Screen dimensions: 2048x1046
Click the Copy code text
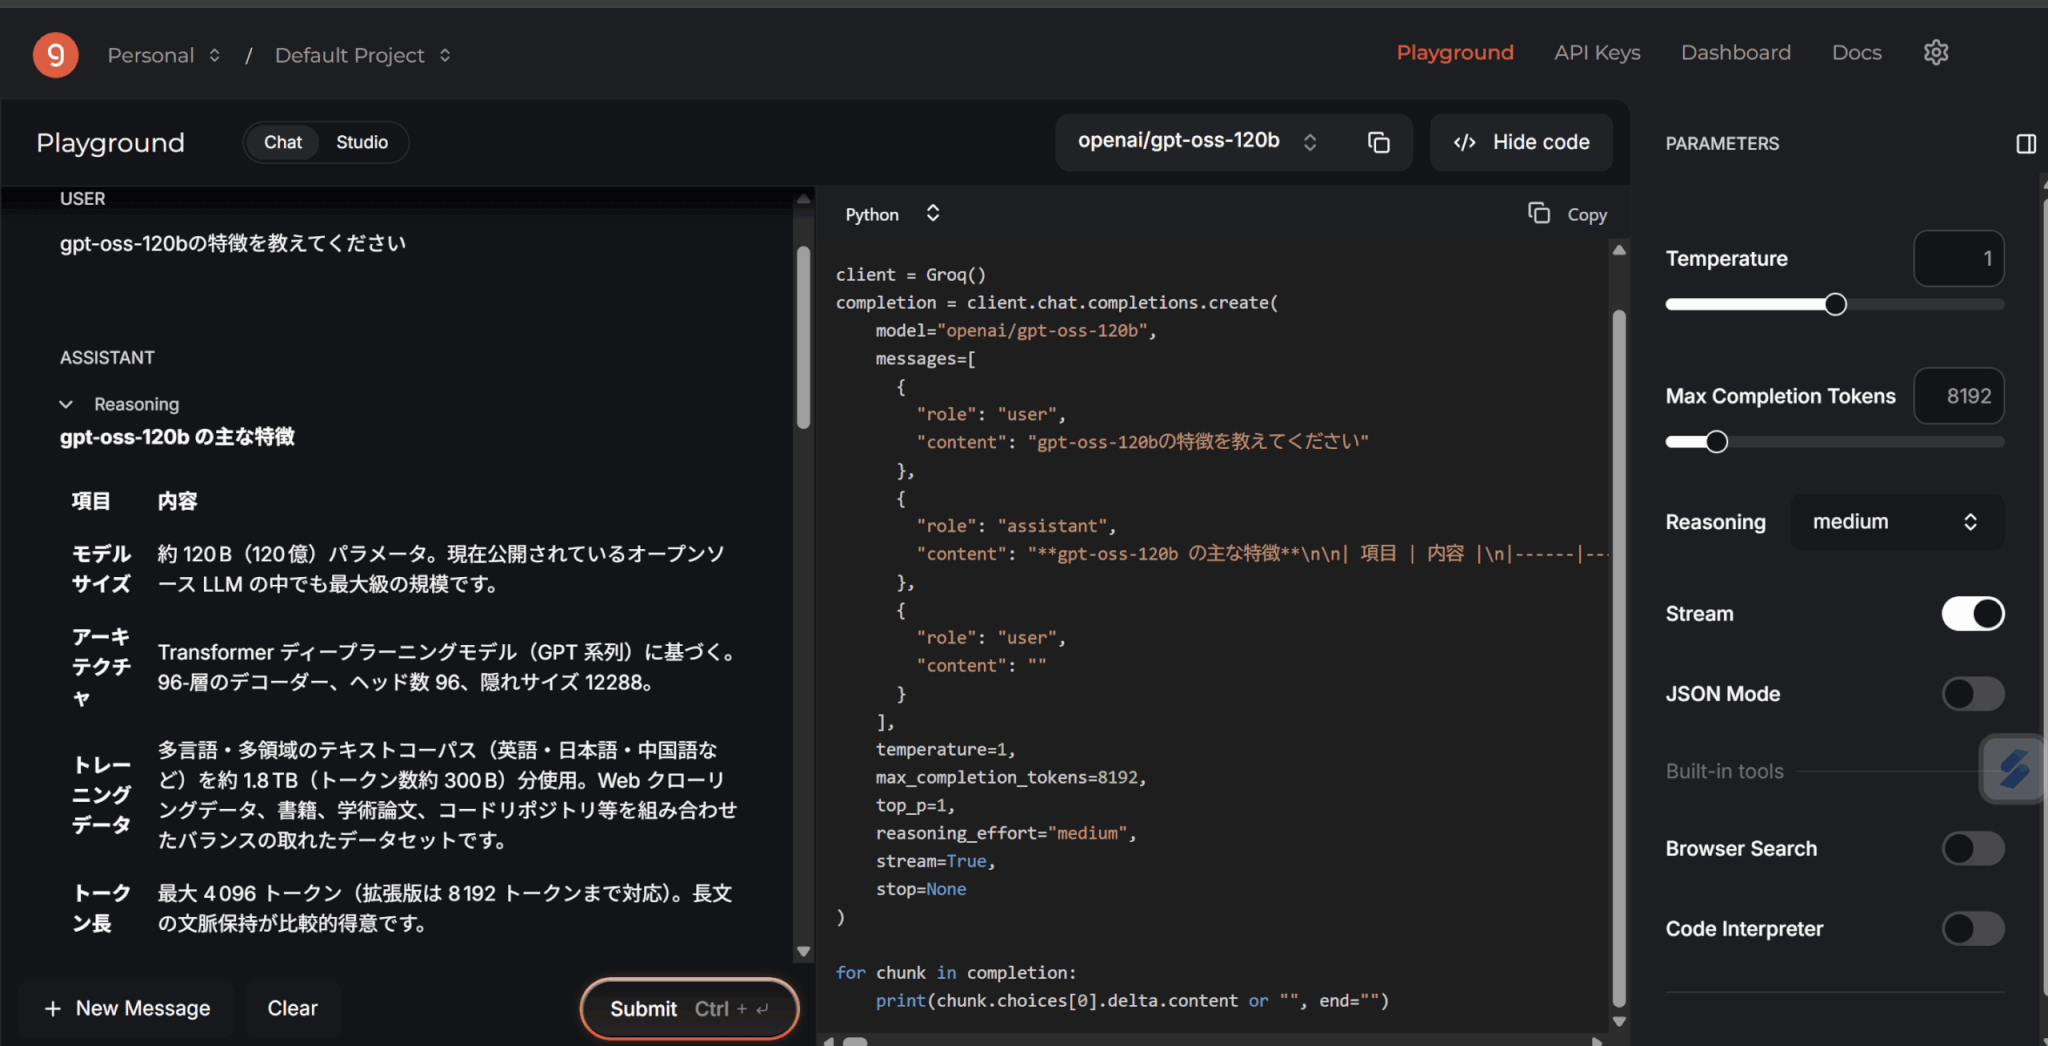pos(1586,215)
